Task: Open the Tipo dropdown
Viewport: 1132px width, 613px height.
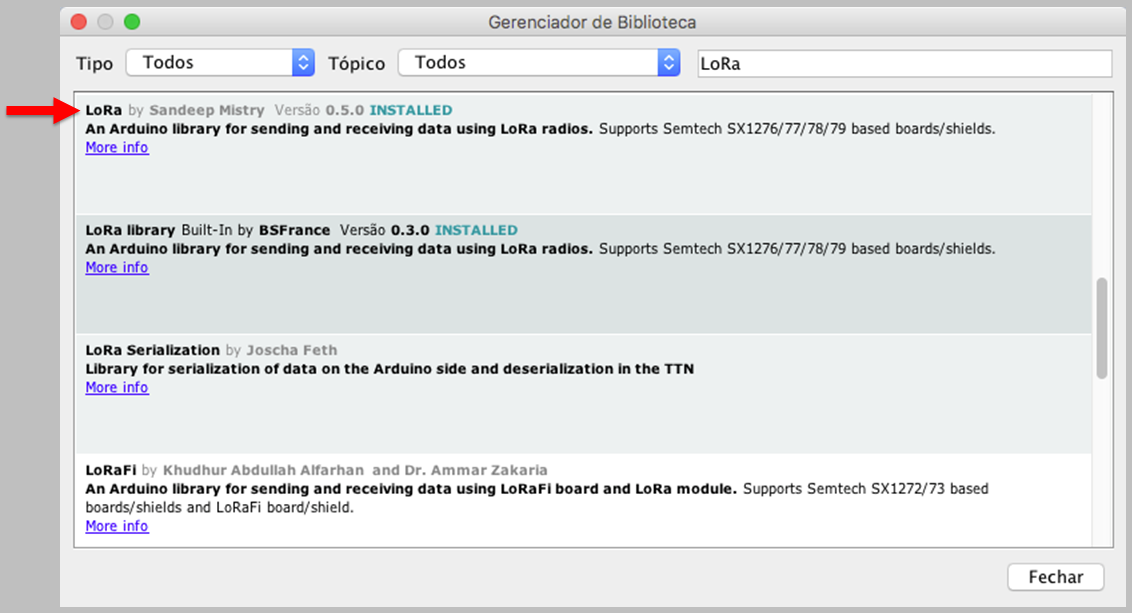Action: pyautogui.click(x=220, y=63)
